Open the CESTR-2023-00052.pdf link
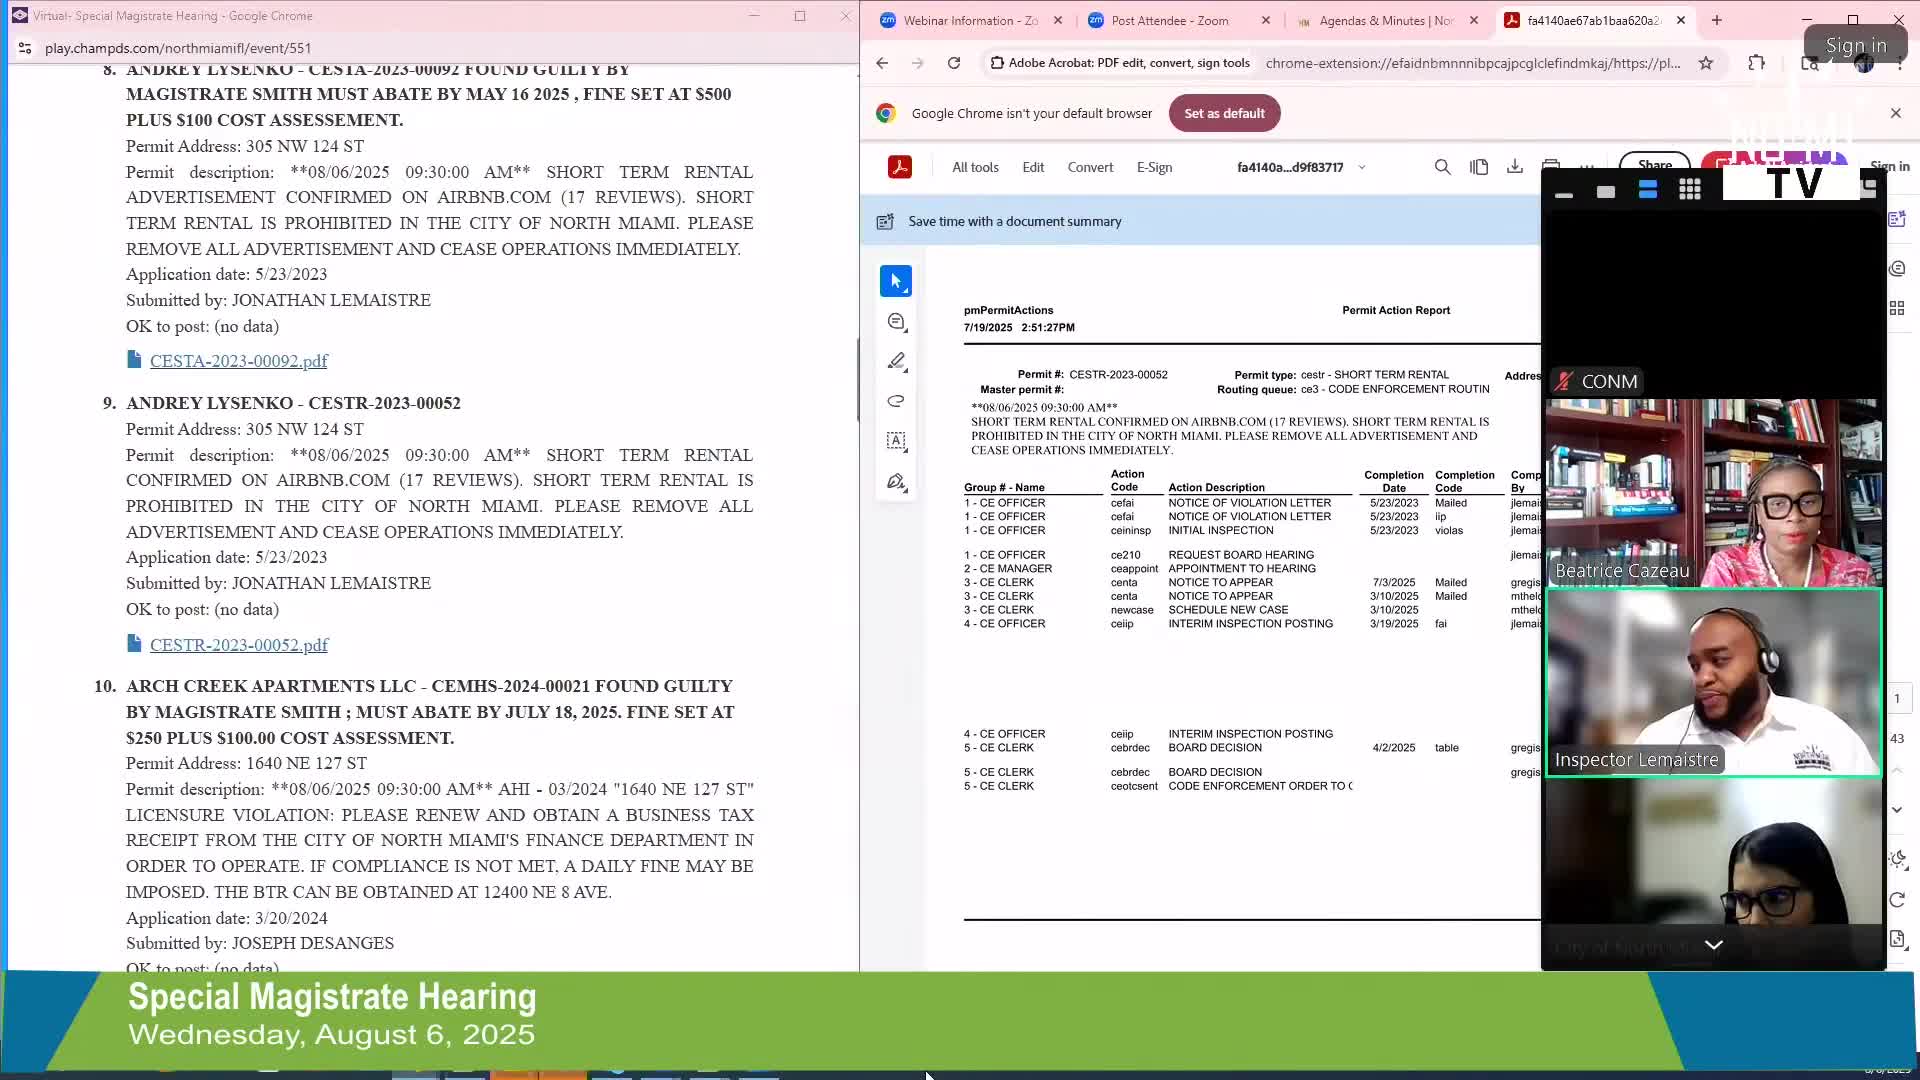1920x1080 pixels. point(239,645)
